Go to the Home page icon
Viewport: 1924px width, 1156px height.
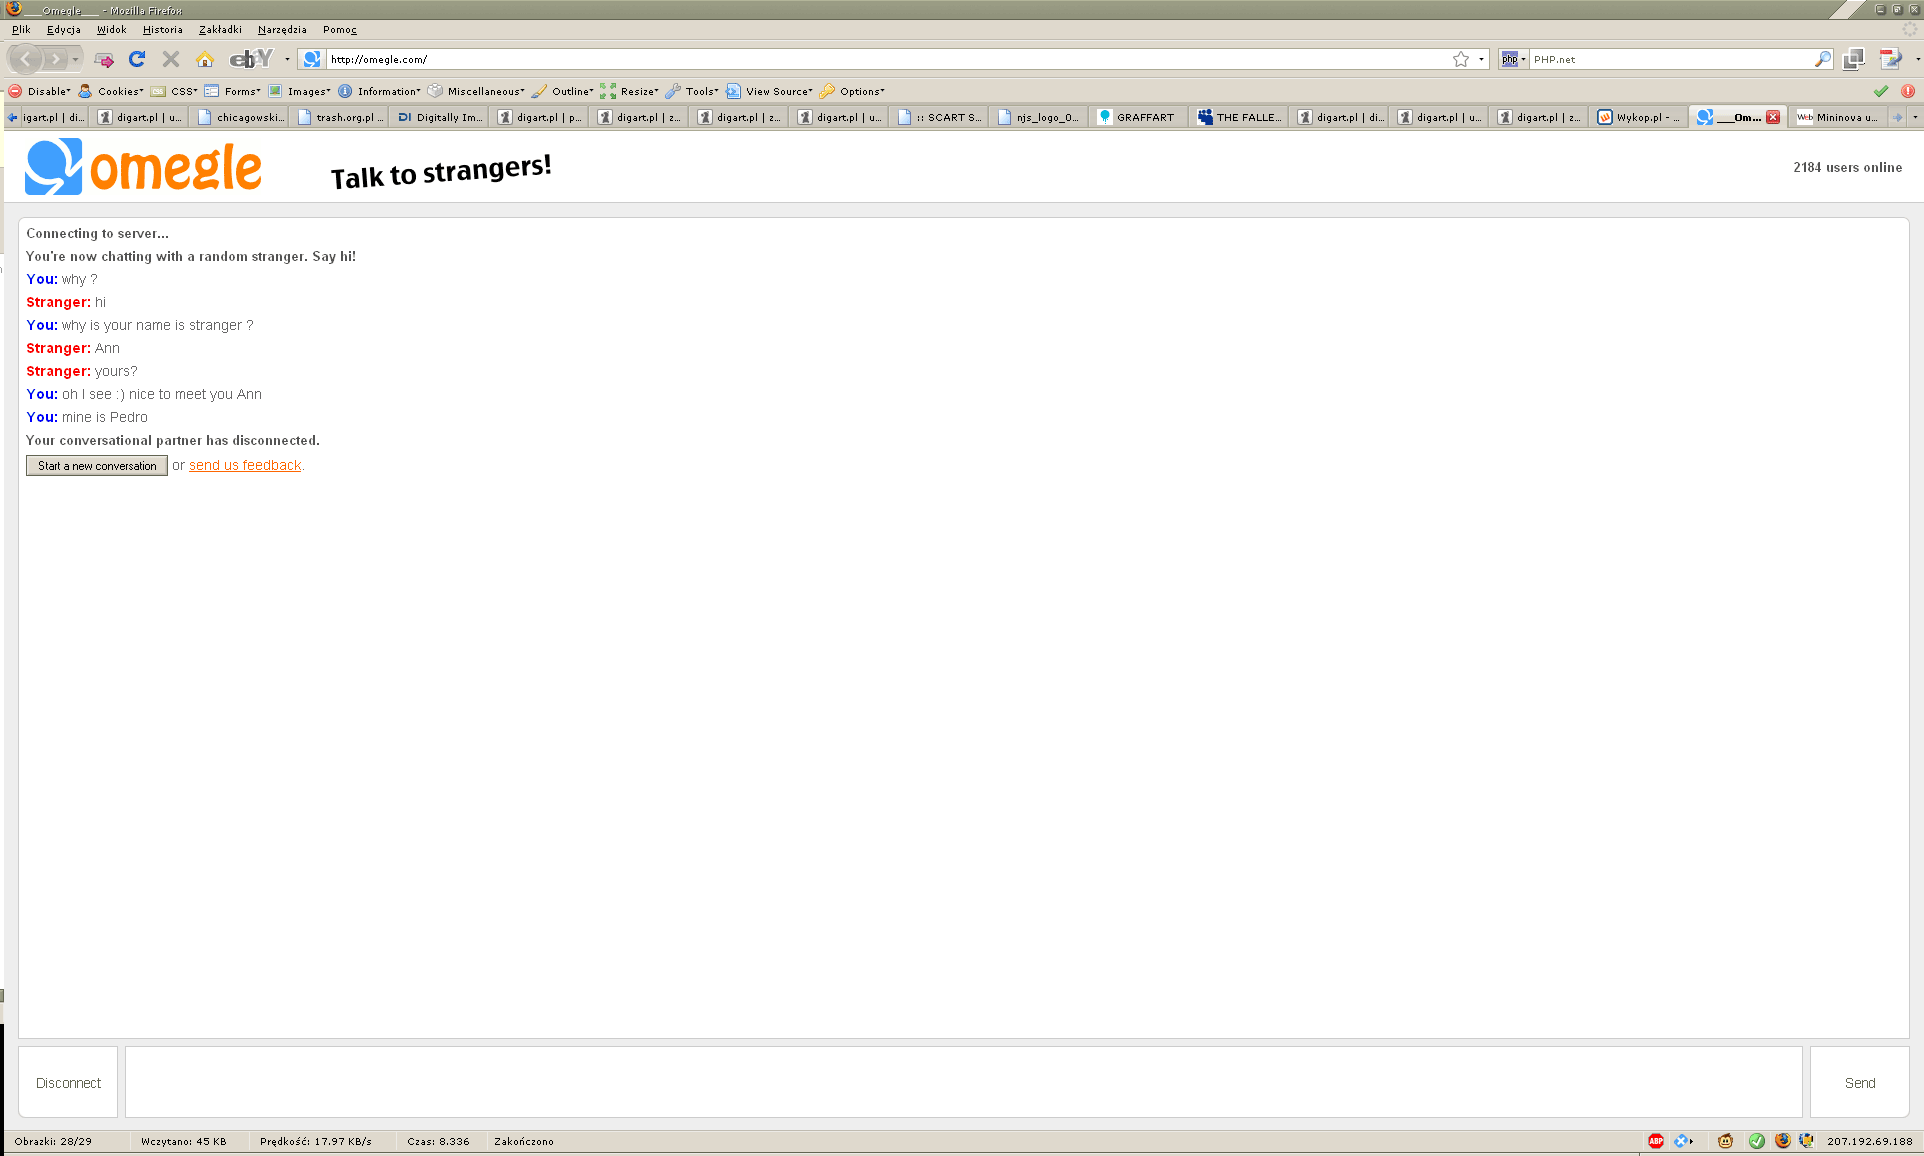pos(205,59)
